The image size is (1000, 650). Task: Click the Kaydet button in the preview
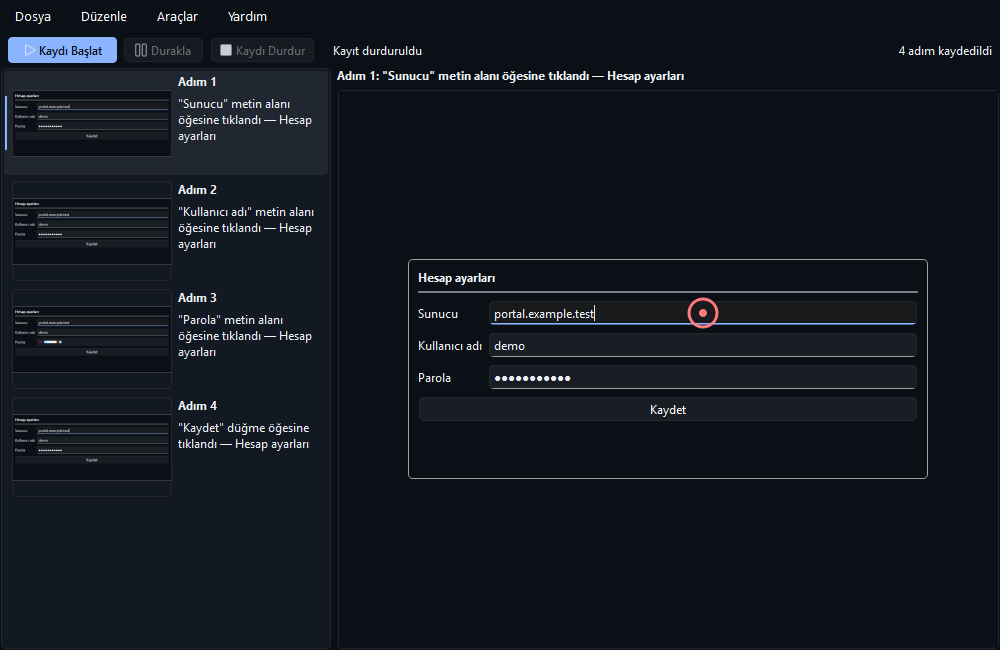tap(668, 410)
